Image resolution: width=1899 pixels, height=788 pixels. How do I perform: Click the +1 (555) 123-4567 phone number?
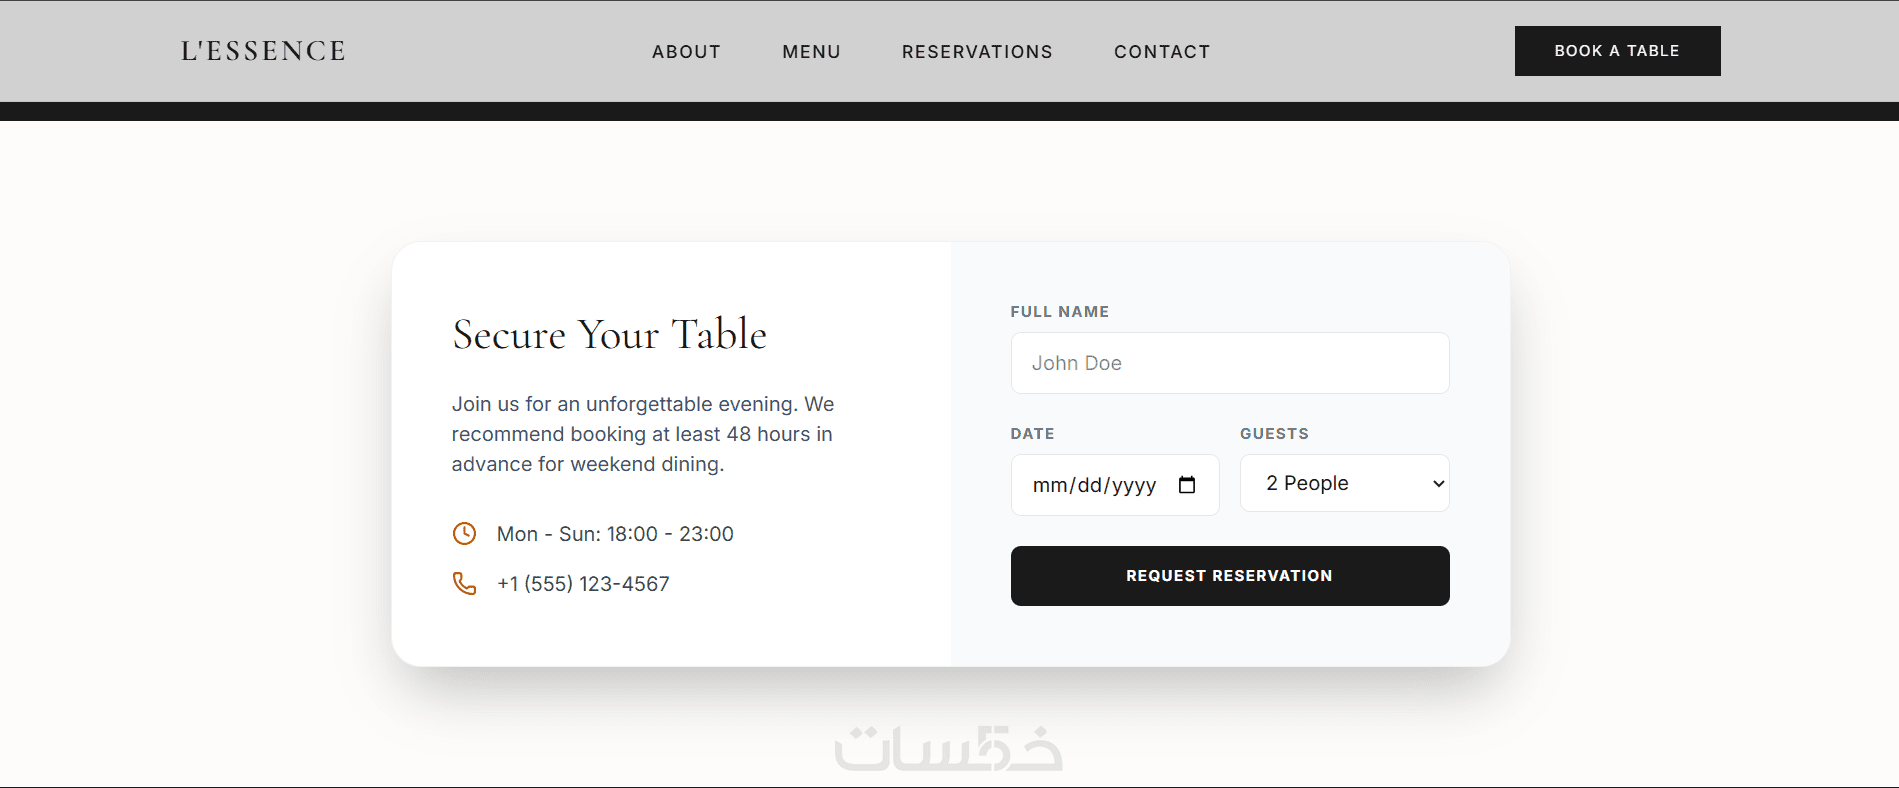(x=583, y=584)
